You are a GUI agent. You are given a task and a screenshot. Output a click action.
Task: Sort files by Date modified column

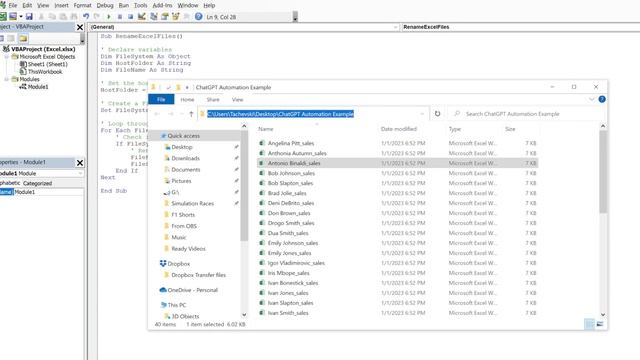[399, 129]
